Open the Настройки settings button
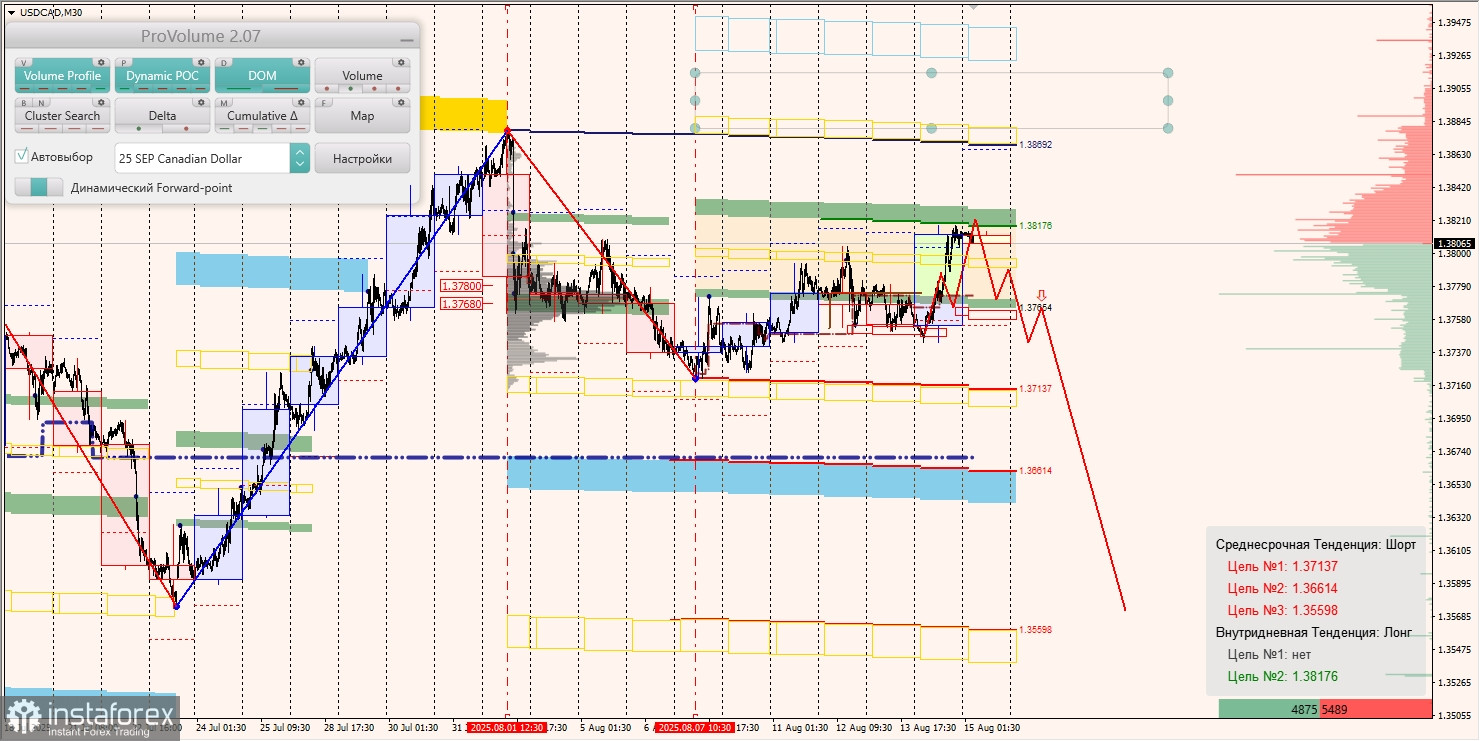The image size is (1480, 741). click(362, 158)
